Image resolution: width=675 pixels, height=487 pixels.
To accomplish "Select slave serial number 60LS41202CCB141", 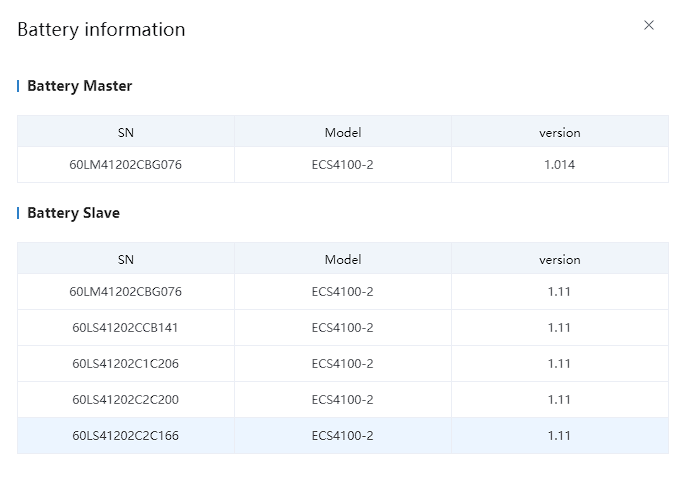I will 126,327.
